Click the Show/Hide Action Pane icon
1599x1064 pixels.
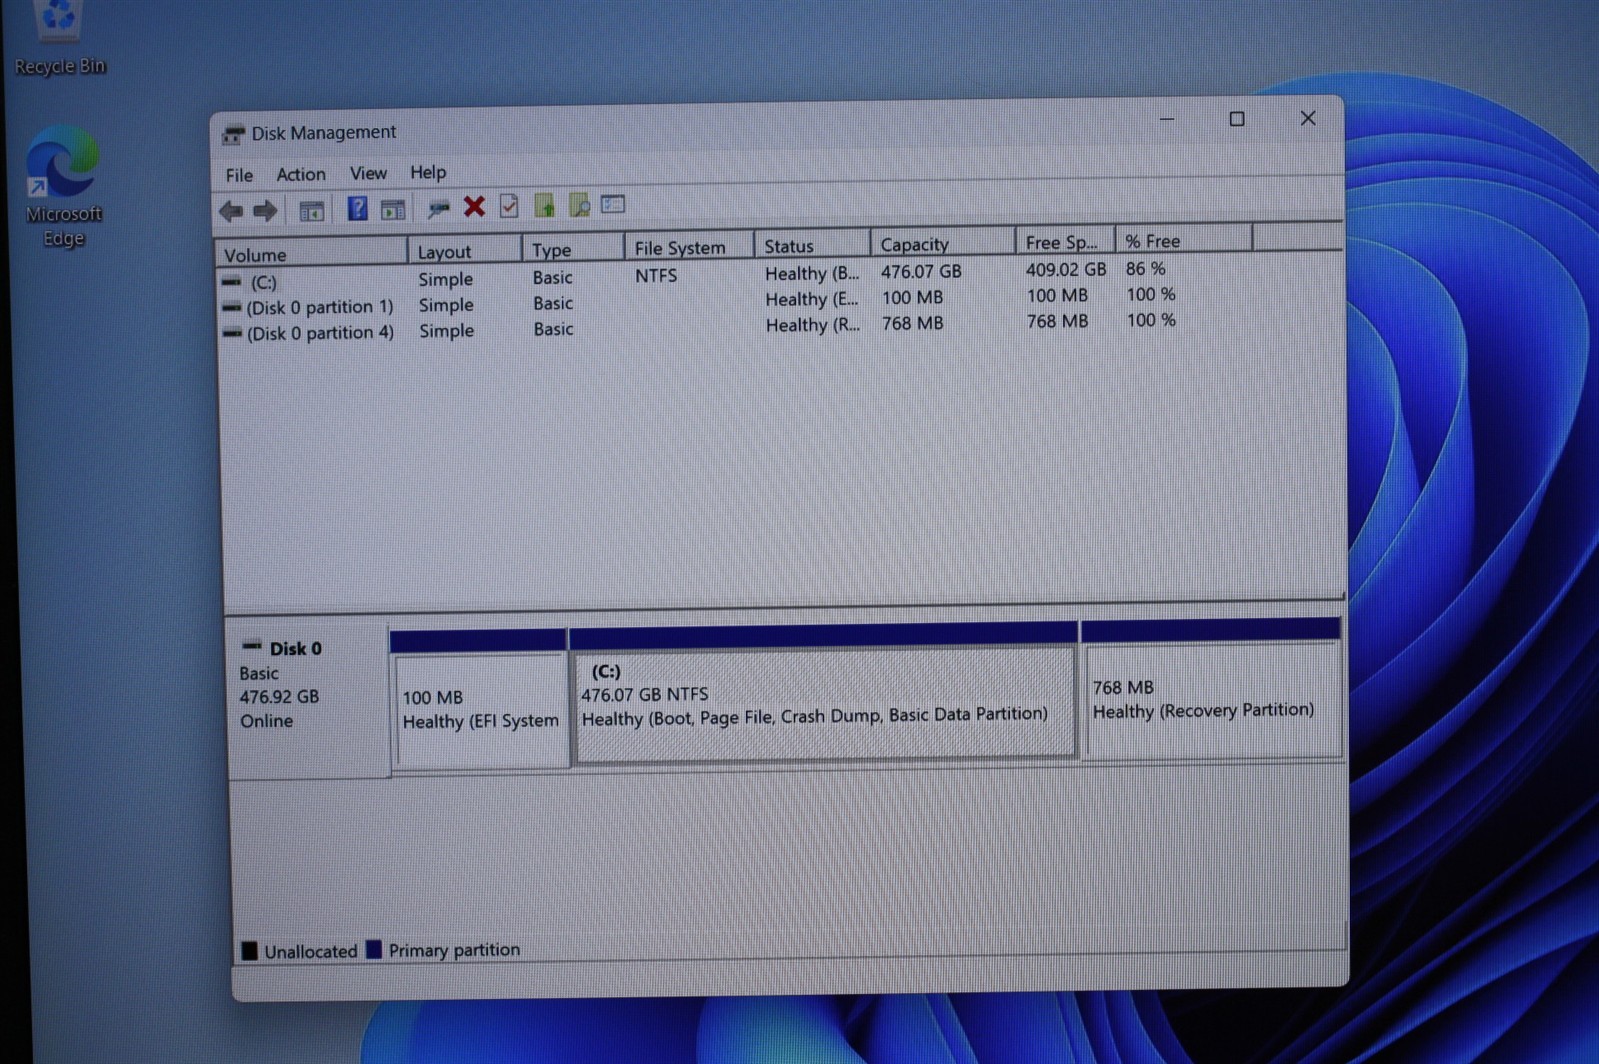coord(393,209)
